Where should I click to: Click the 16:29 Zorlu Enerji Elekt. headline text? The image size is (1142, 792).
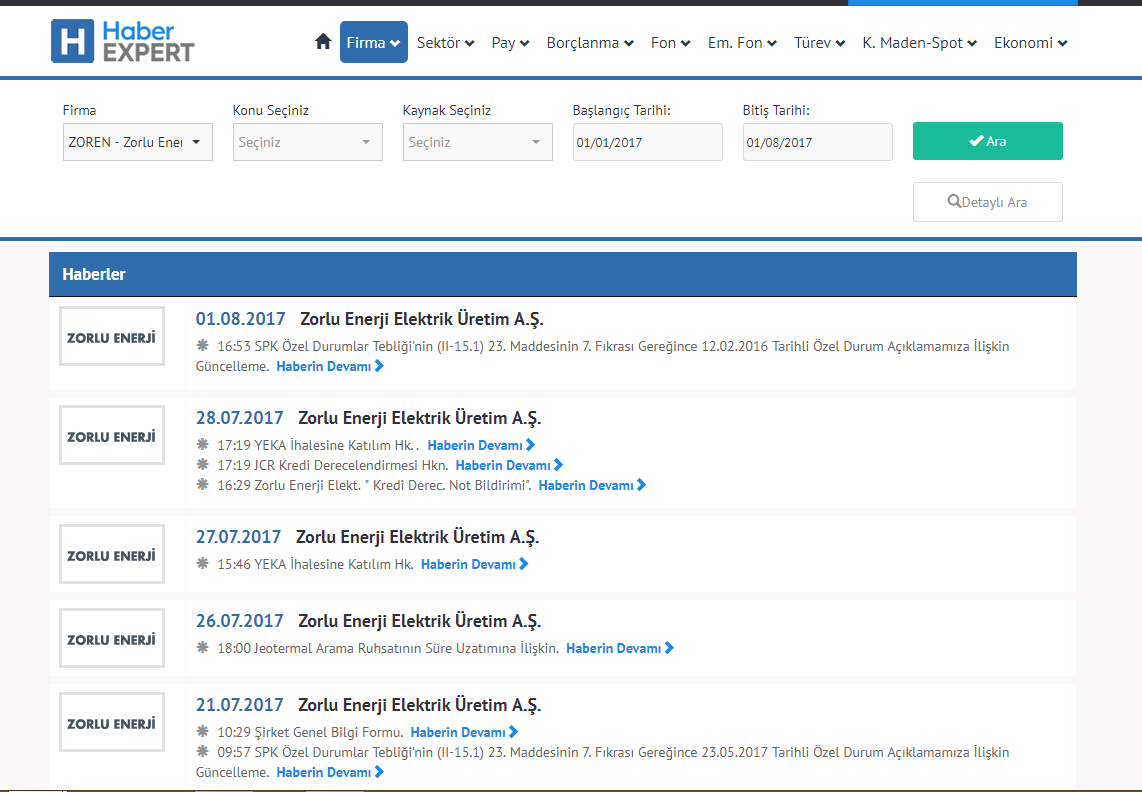click(374, 485)
